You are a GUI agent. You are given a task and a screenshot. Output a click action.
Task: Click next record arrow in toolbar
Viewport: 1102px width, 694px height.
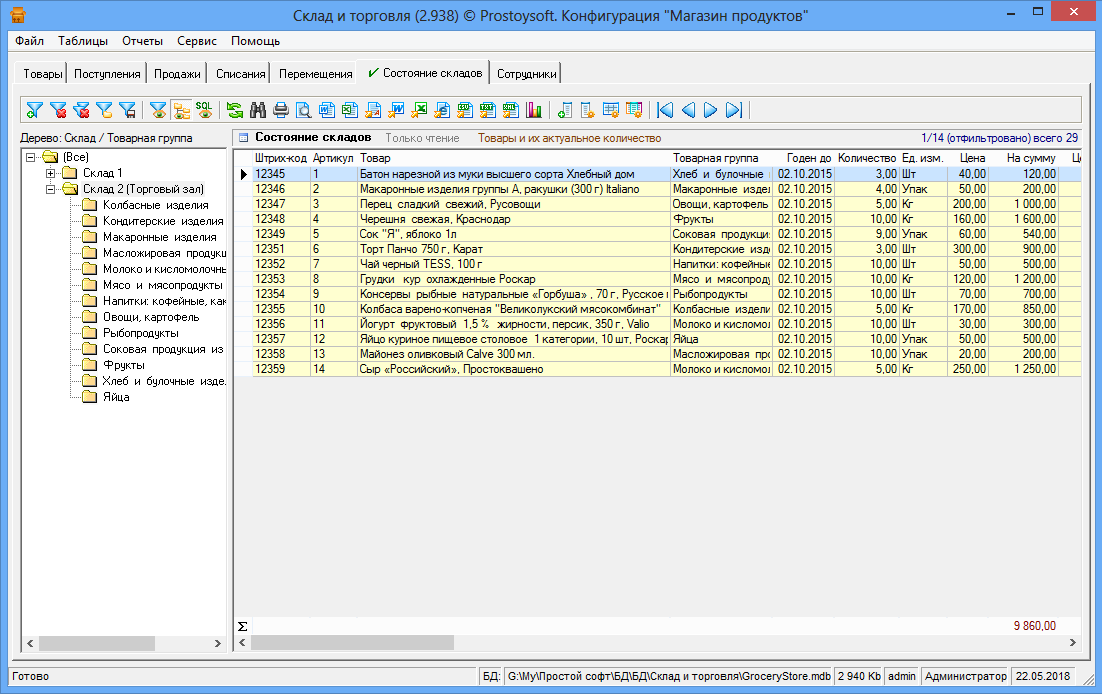coord(711,110)
